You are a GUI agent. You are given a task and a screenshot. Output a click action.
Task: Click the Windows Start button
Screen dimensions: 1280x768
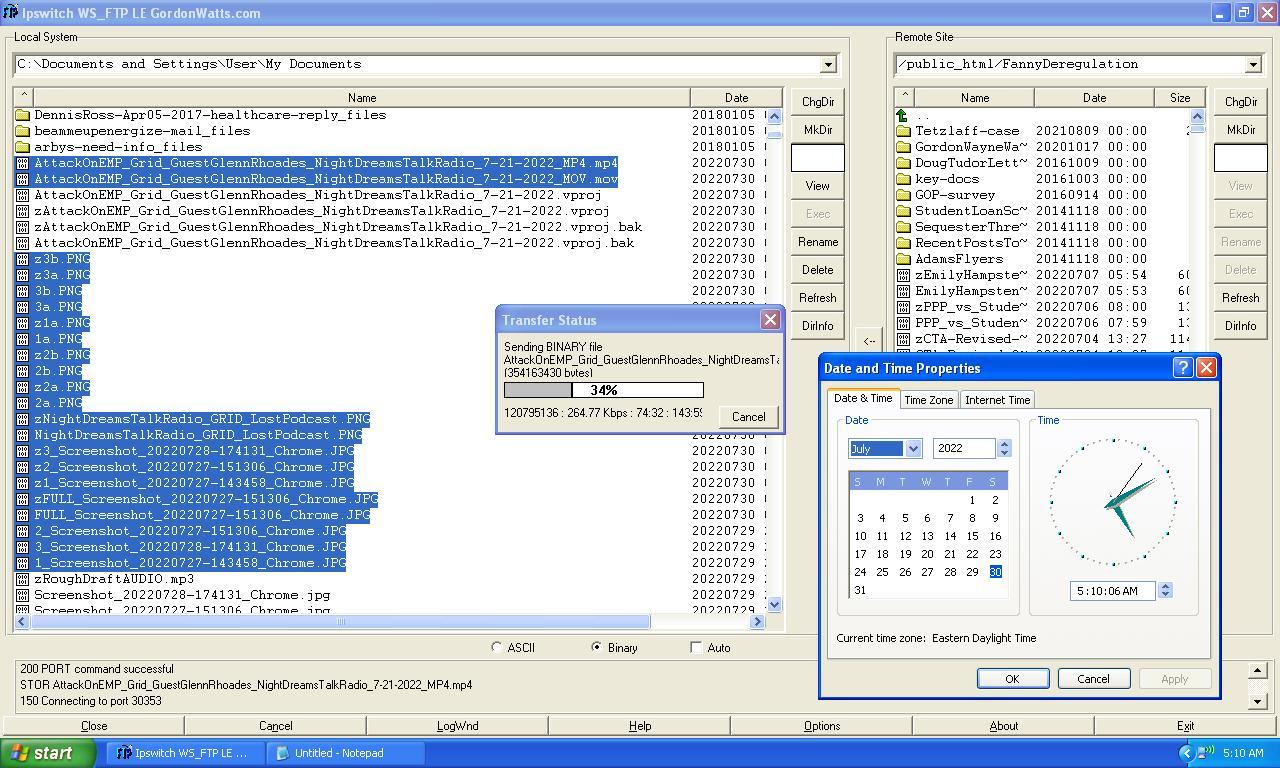pos(48,753)
